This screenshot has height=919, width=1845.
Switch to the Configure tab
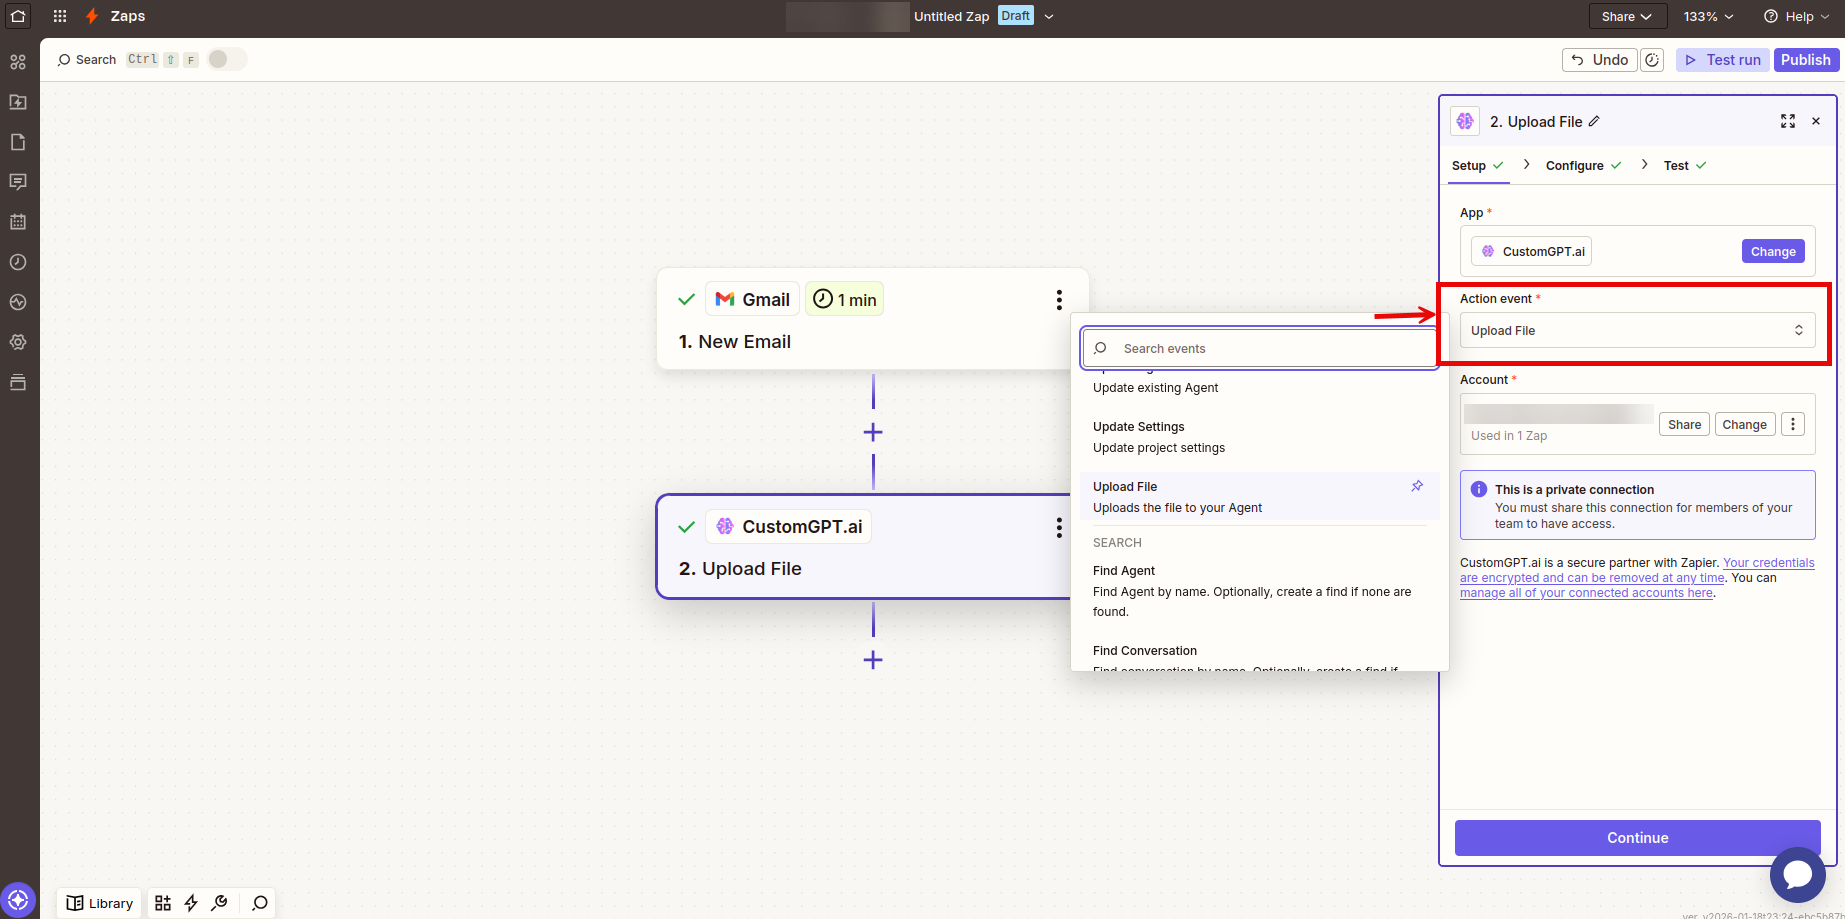click(x=1583, y=166)
